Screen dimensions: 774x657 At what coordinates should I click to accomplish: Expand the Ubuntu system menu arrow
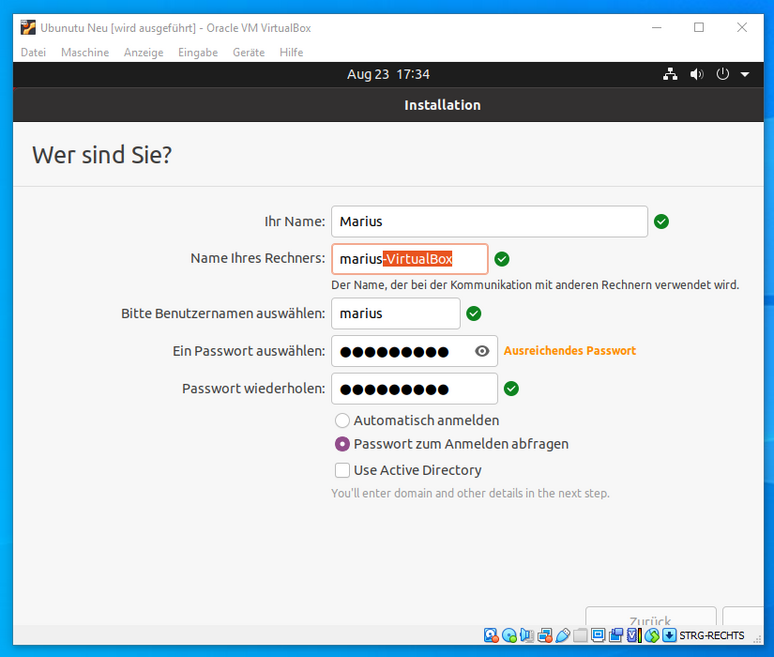point(745,74)
